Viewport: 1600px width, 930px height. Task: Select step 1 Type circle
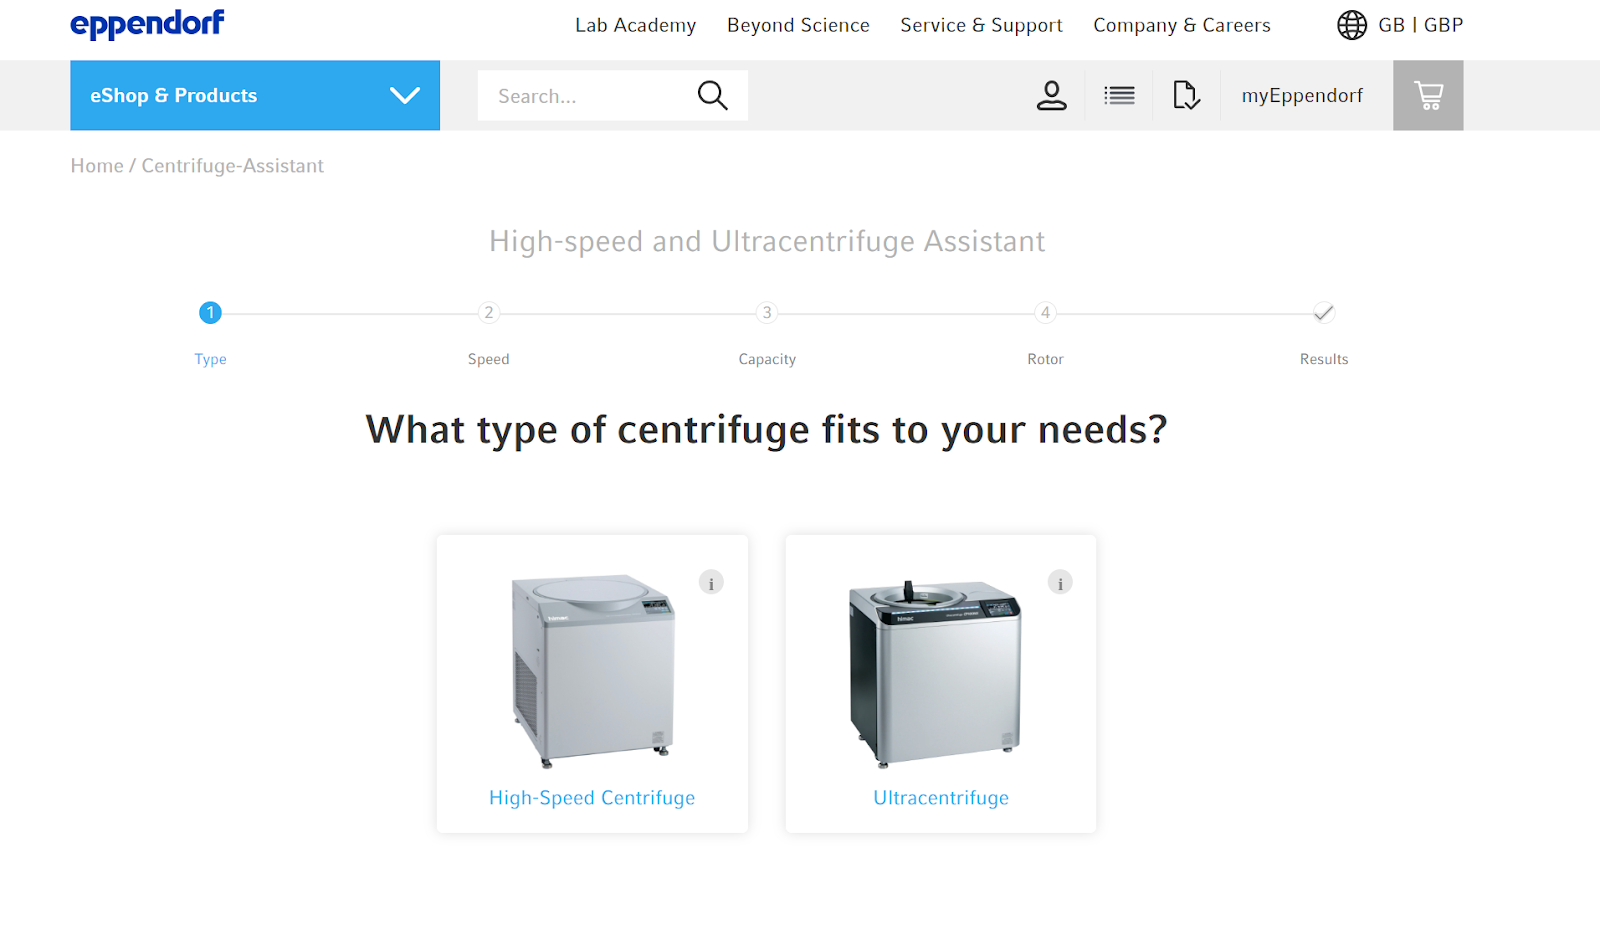pos(210,313)
